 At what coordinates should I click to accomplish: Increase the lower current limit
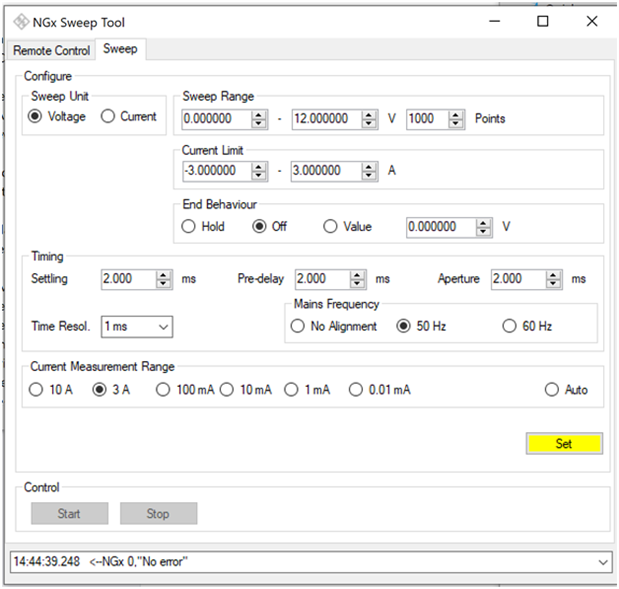(259, 167)
